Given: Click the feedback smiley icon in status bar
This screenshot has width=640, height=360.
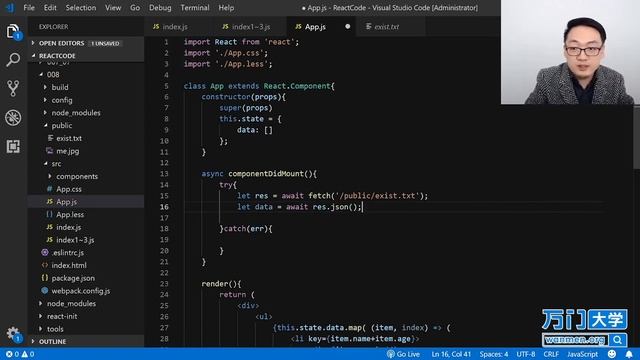Looking at the screenshot, I should click(611, 354).
